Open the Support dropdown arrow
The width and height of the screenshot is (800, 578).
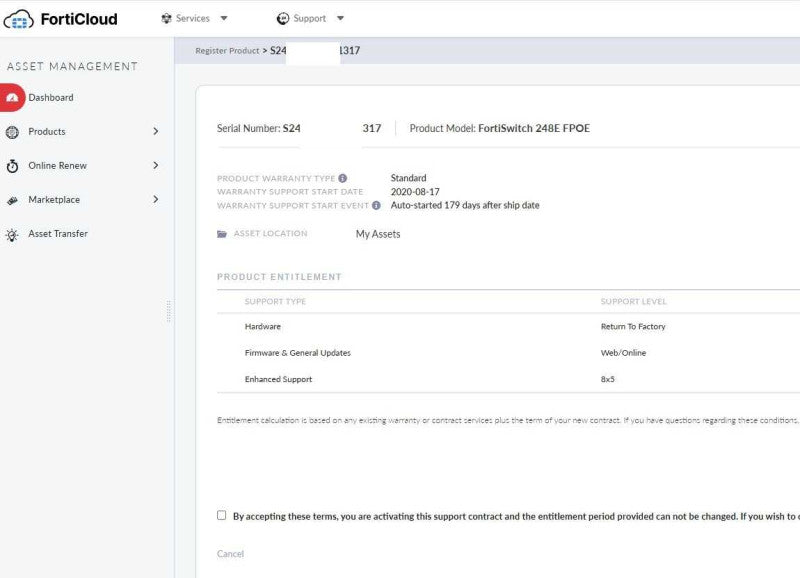[x=340, y=18]
